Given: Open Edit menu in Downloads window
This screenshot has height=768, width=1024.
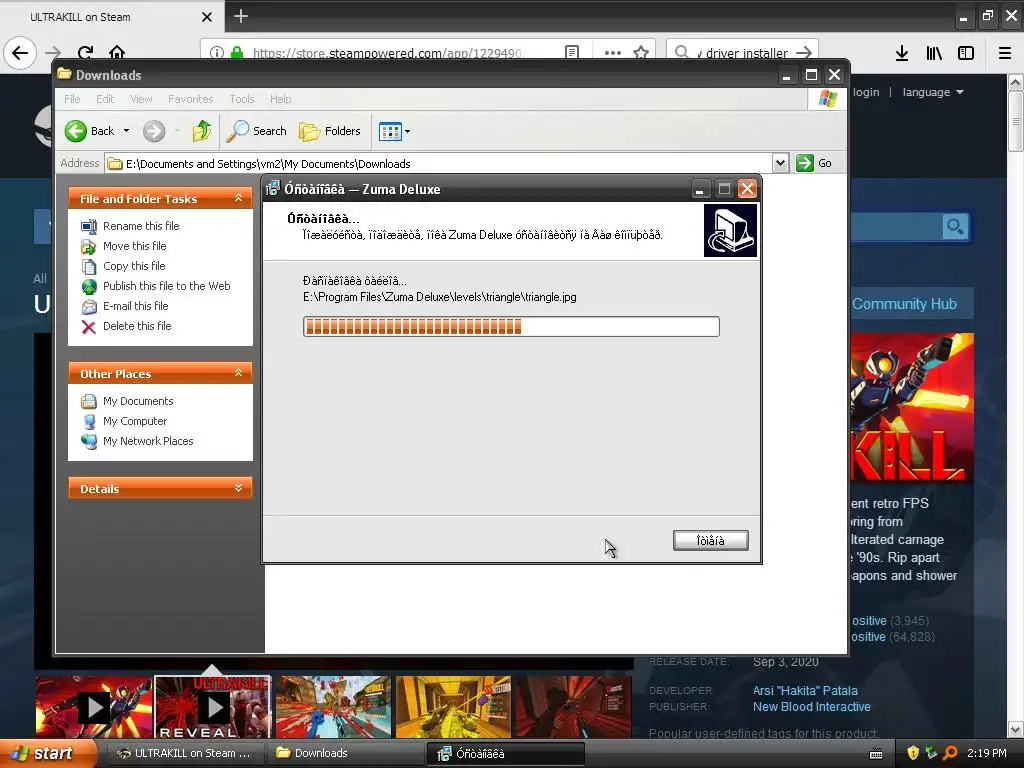Looking at the screenshot, I should (105, 99).
